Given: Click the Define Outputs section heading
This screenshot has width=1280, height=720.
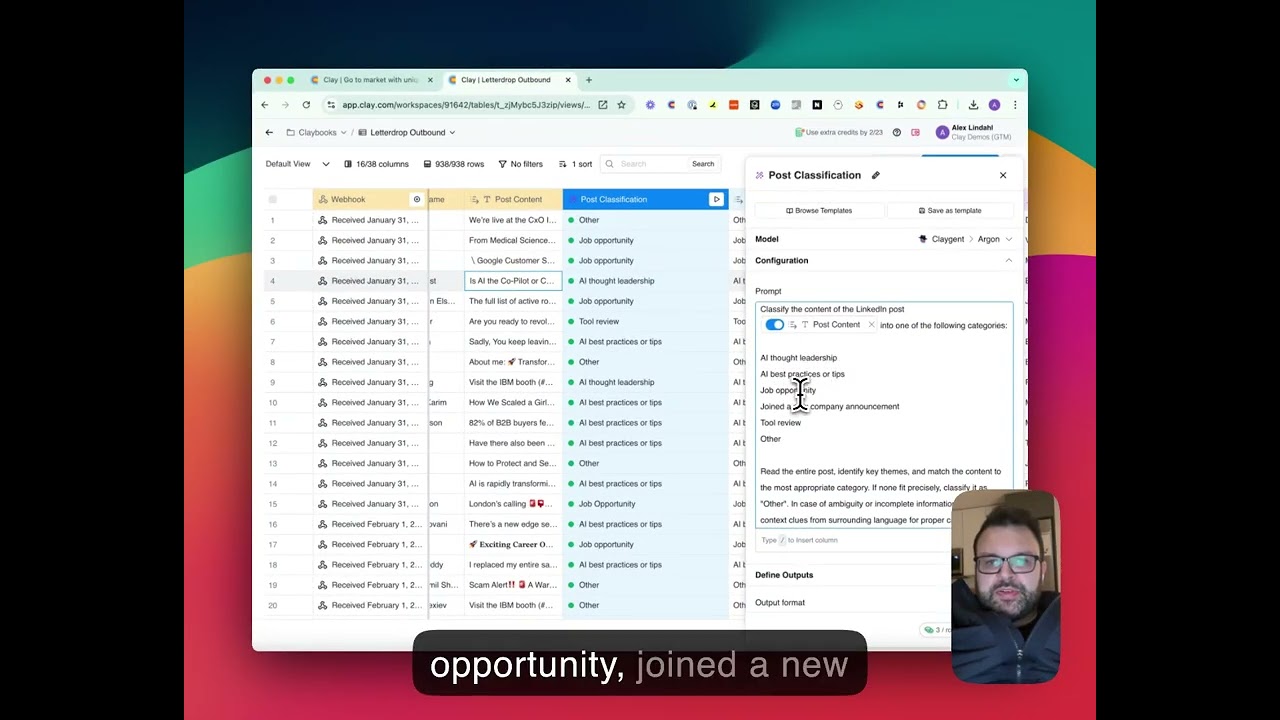Looking at the screenshot, I should click(x=784, y=575).
